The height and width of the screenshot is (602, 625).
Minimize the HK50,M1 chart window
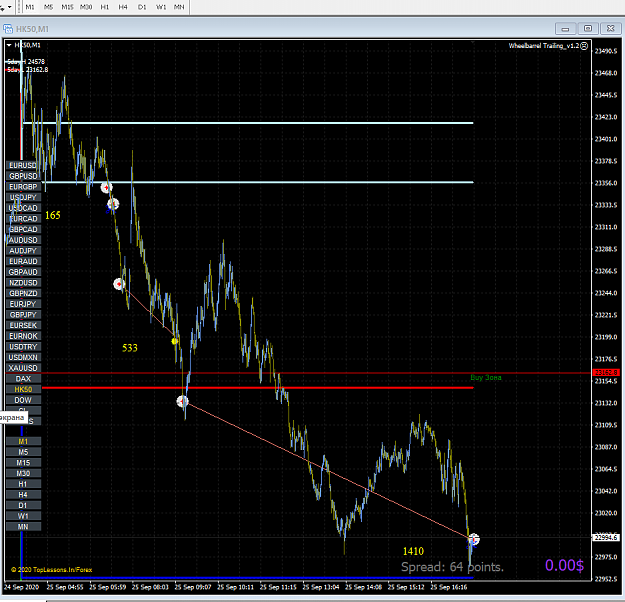[565, 28]
